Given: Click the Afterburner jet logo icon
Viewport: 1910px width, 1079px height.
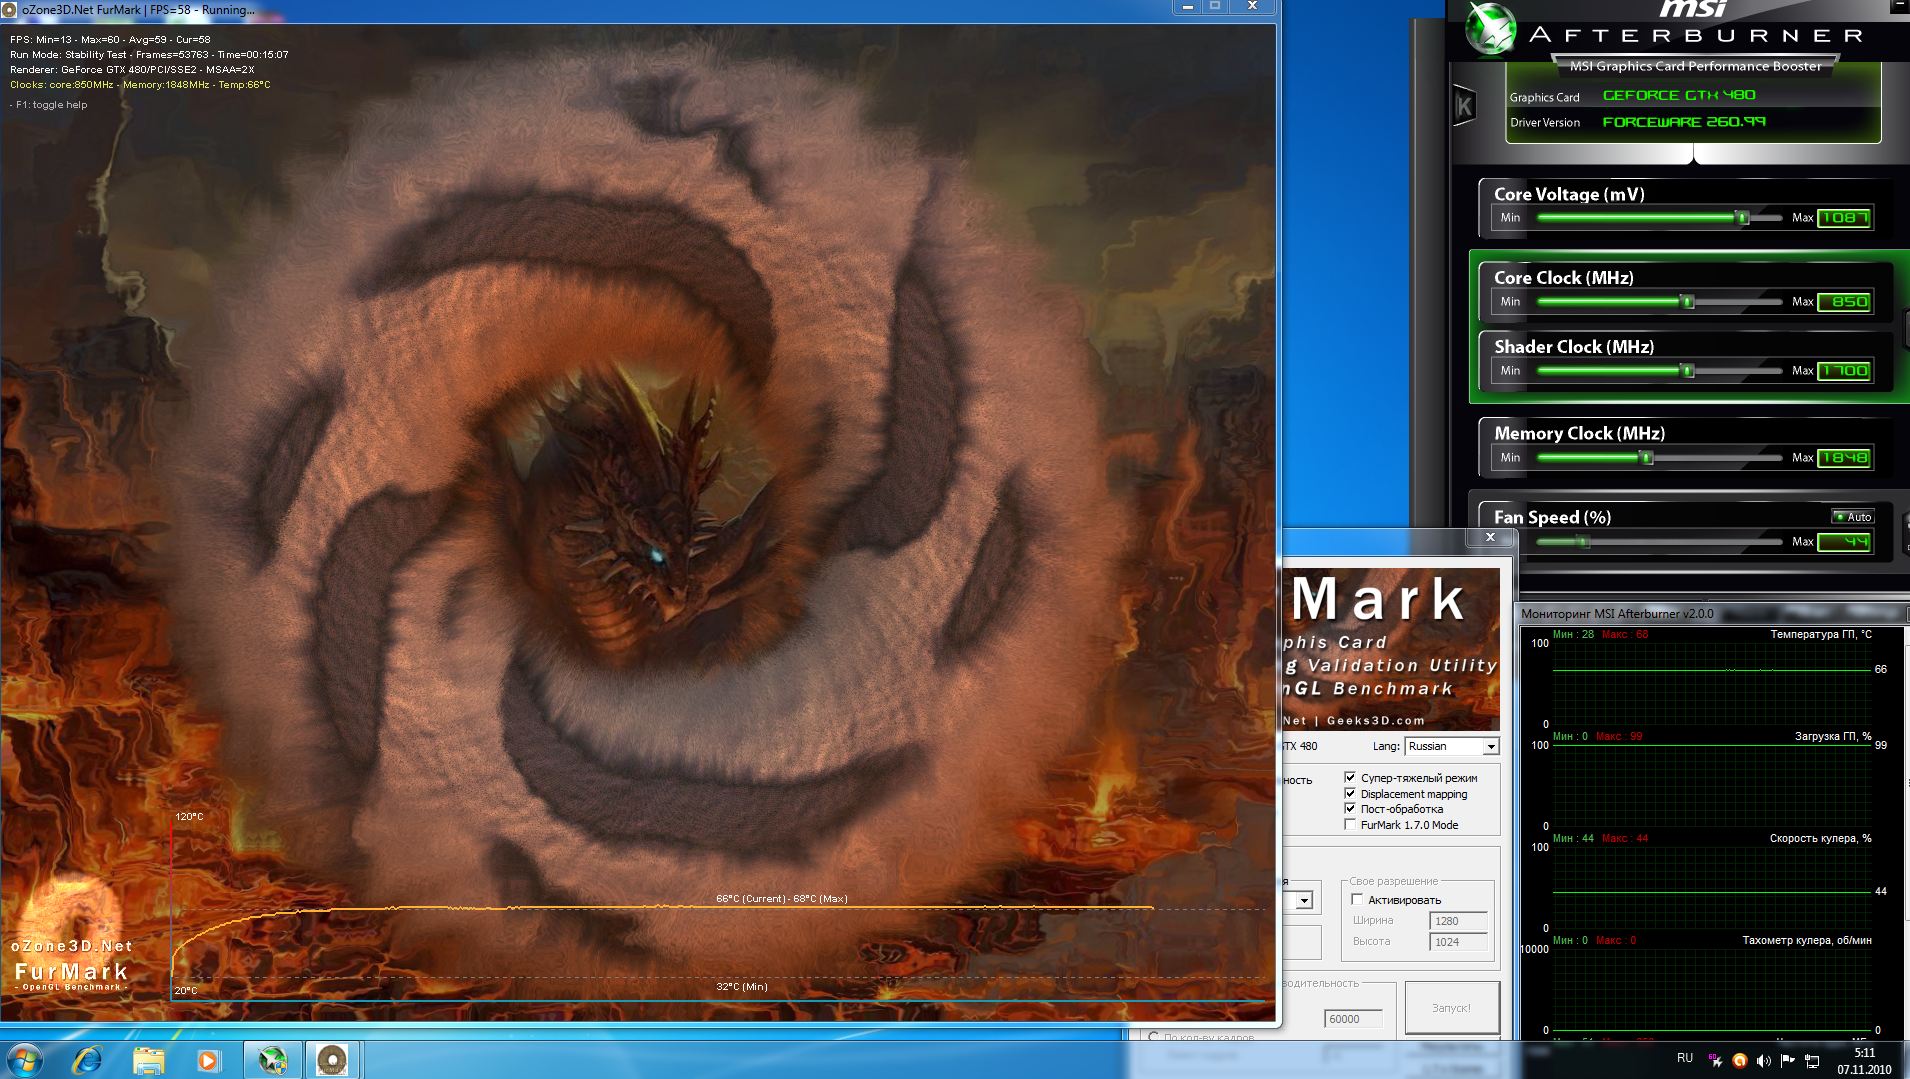Looking at the screenshot, I should (x=1490, y=28).
